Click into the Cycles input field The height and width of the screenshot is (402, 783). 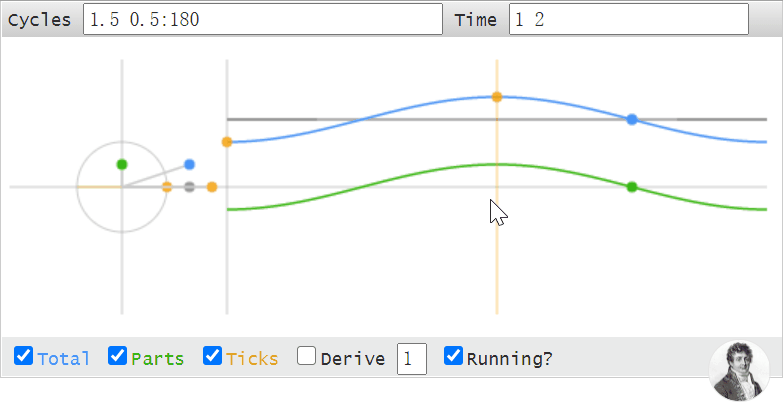[263, 19]
